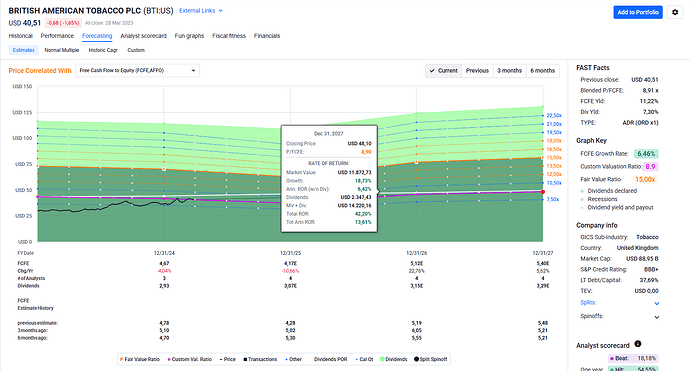Click the Add to Portfolio button
This screenshot has width=690, height=371.
[x=638, y=12]
